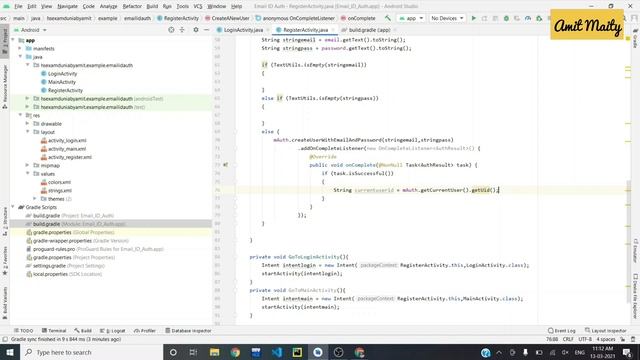Open Windows Start menu
The image size is (640, 360).
[10, 352]
